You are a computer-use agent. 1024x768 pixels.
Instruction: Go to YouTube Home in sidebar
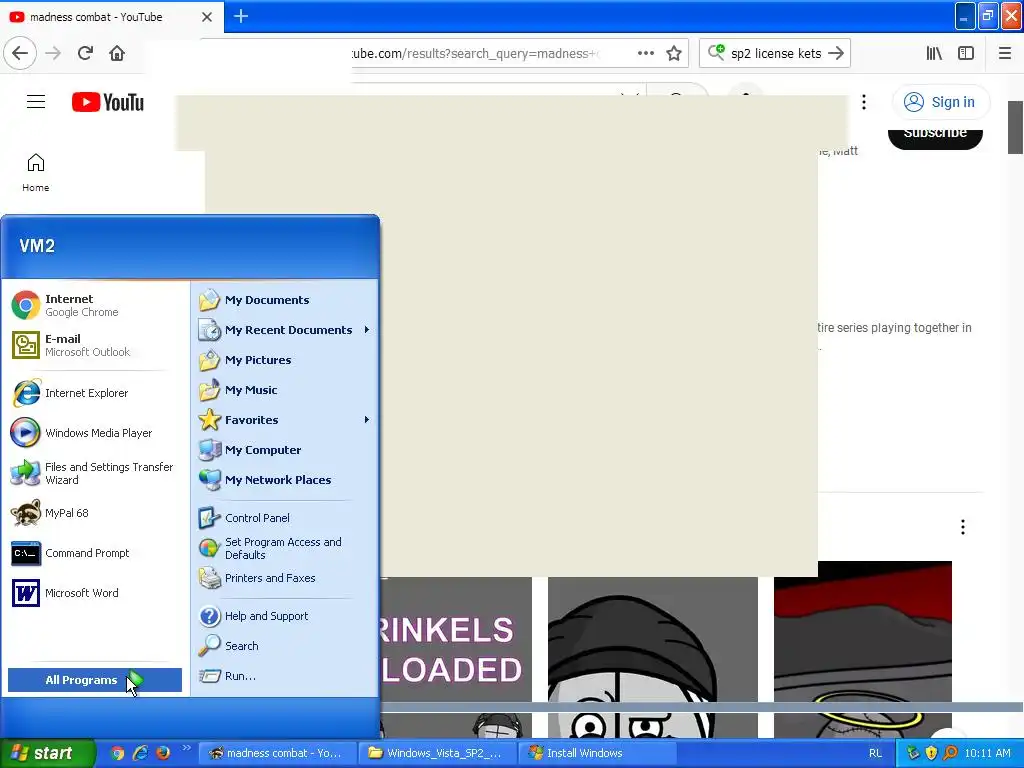point(35,172)
